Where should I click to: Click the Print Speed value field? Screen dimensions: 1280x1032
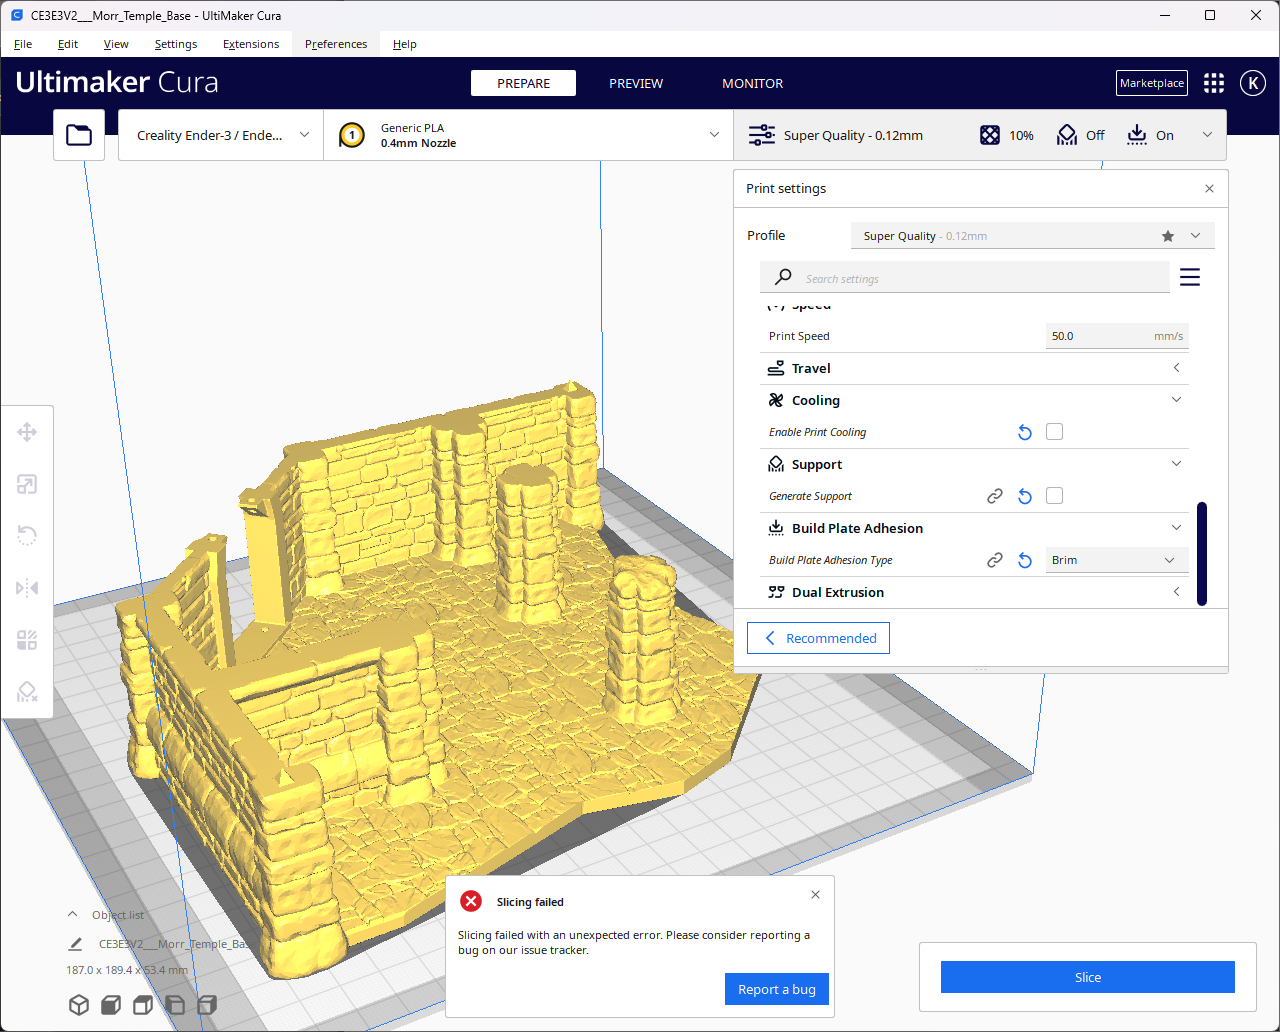click(x=1100, y=336)
